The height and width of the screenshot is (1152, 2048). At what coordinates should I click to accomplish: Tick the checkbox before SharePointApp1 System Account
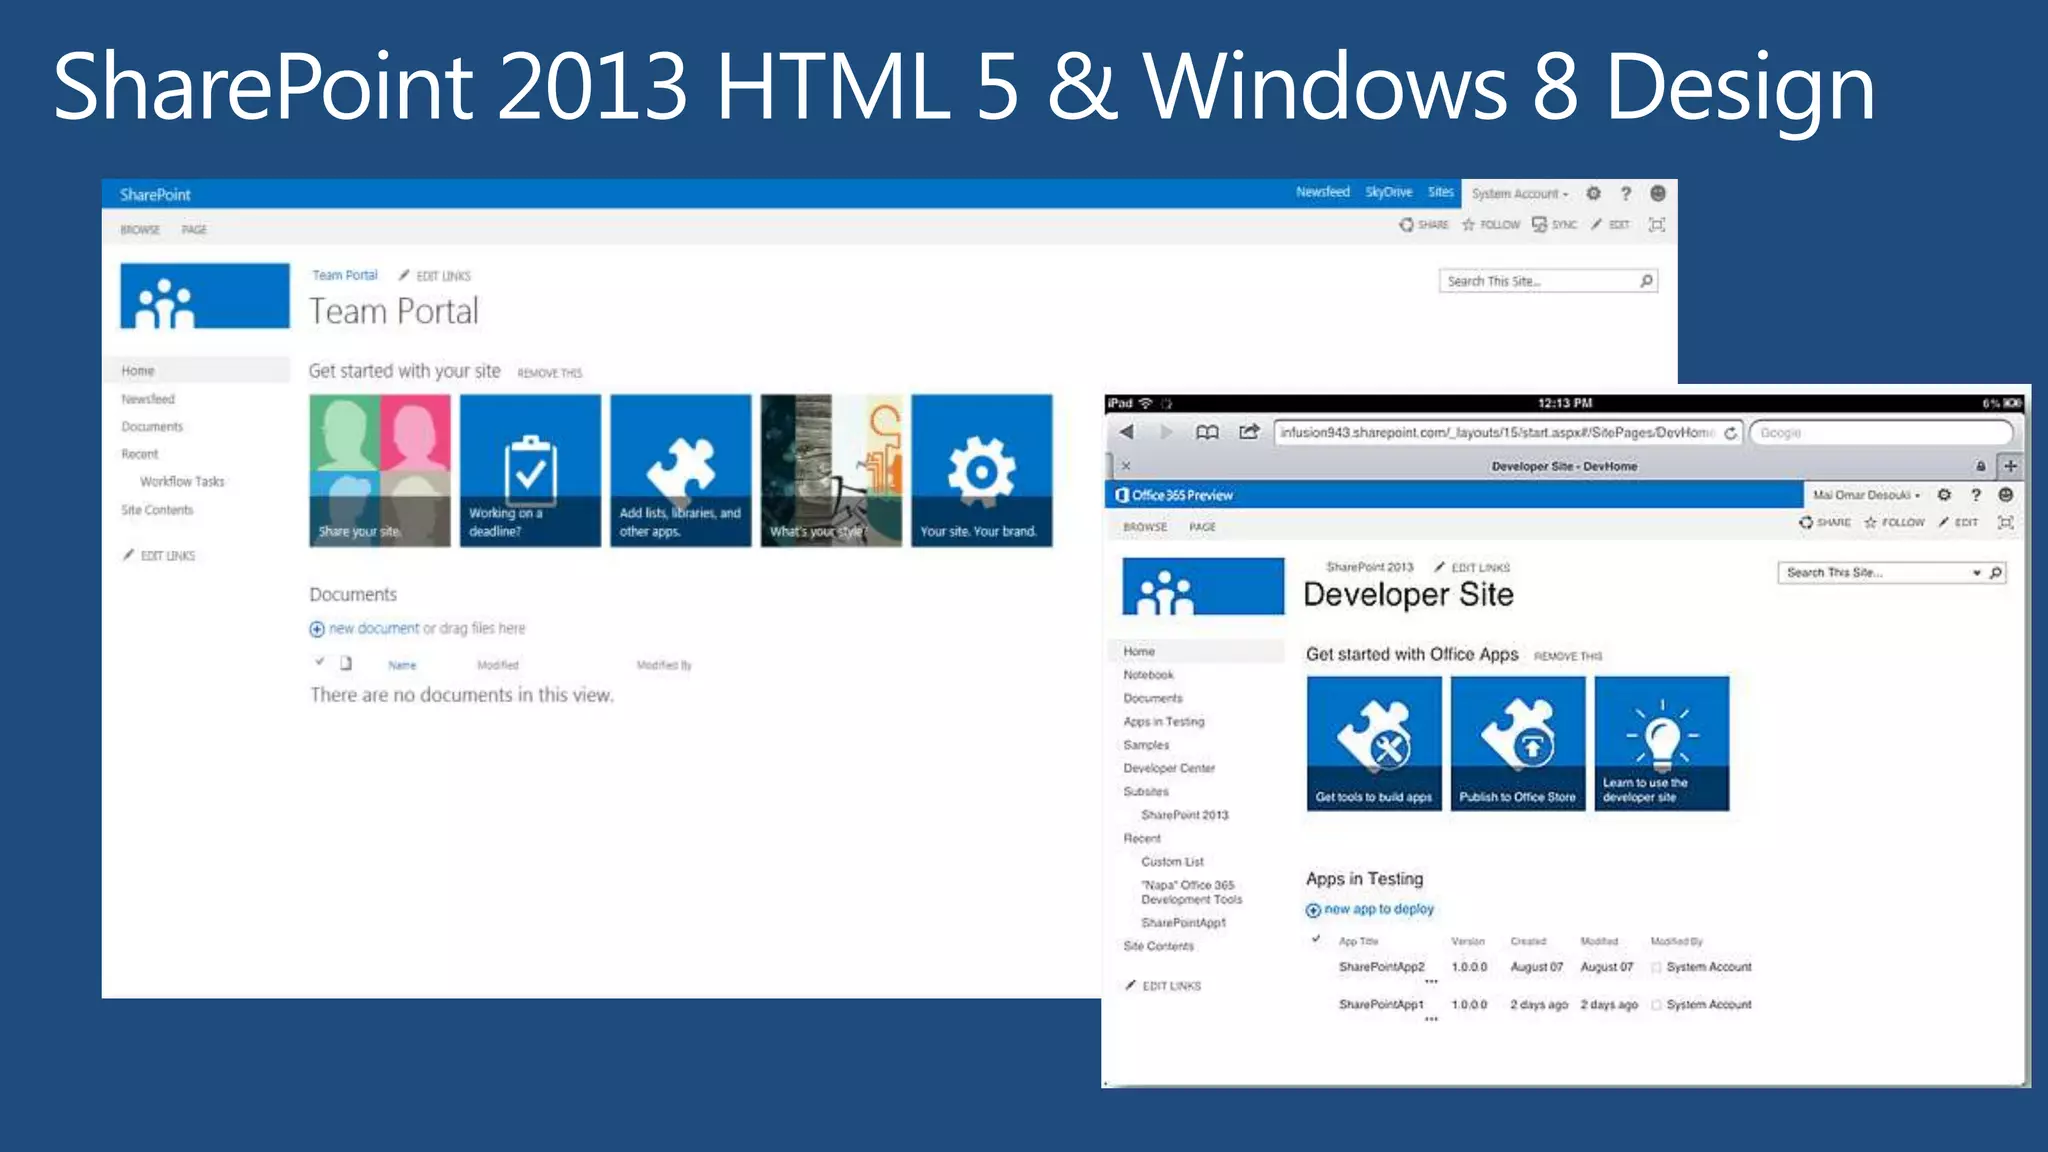1656,1005
